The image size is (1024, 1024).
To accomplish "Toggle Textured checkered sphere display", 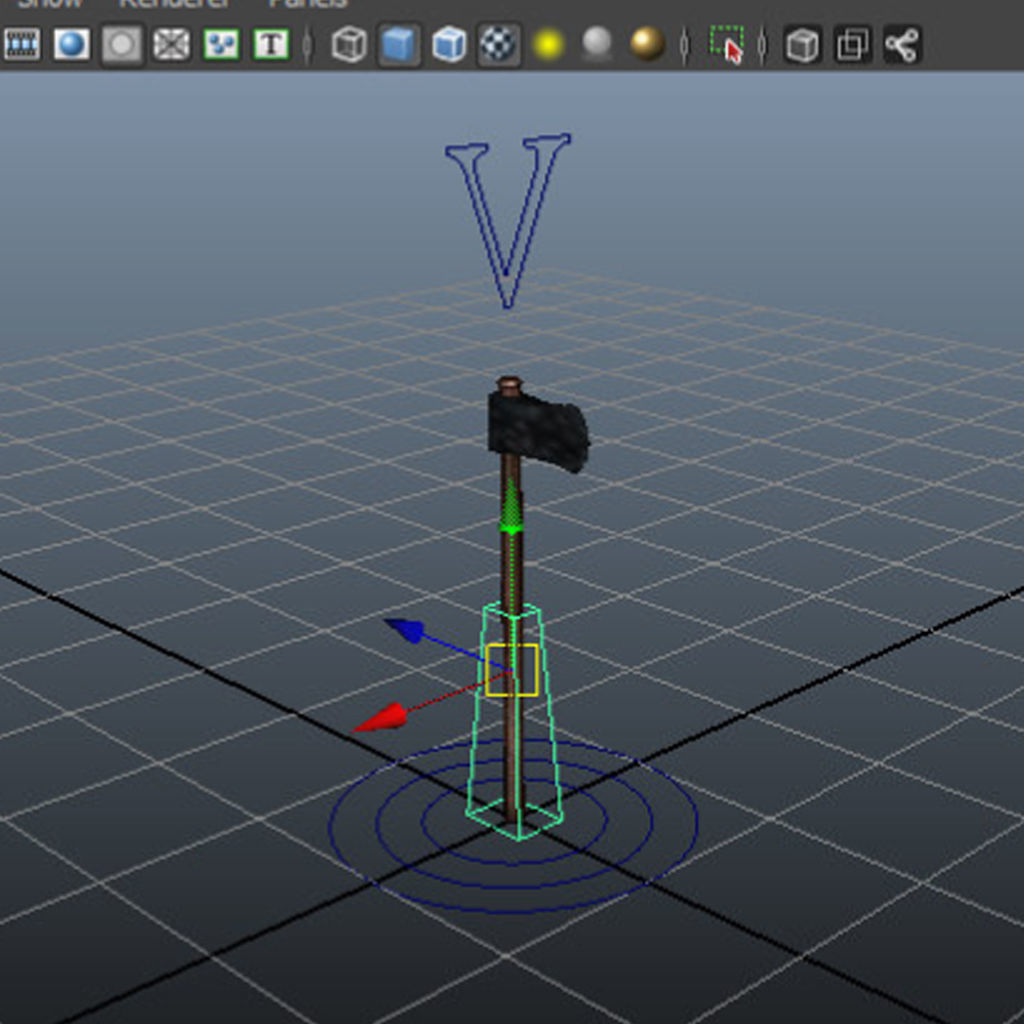I will (x=499, y=45).
